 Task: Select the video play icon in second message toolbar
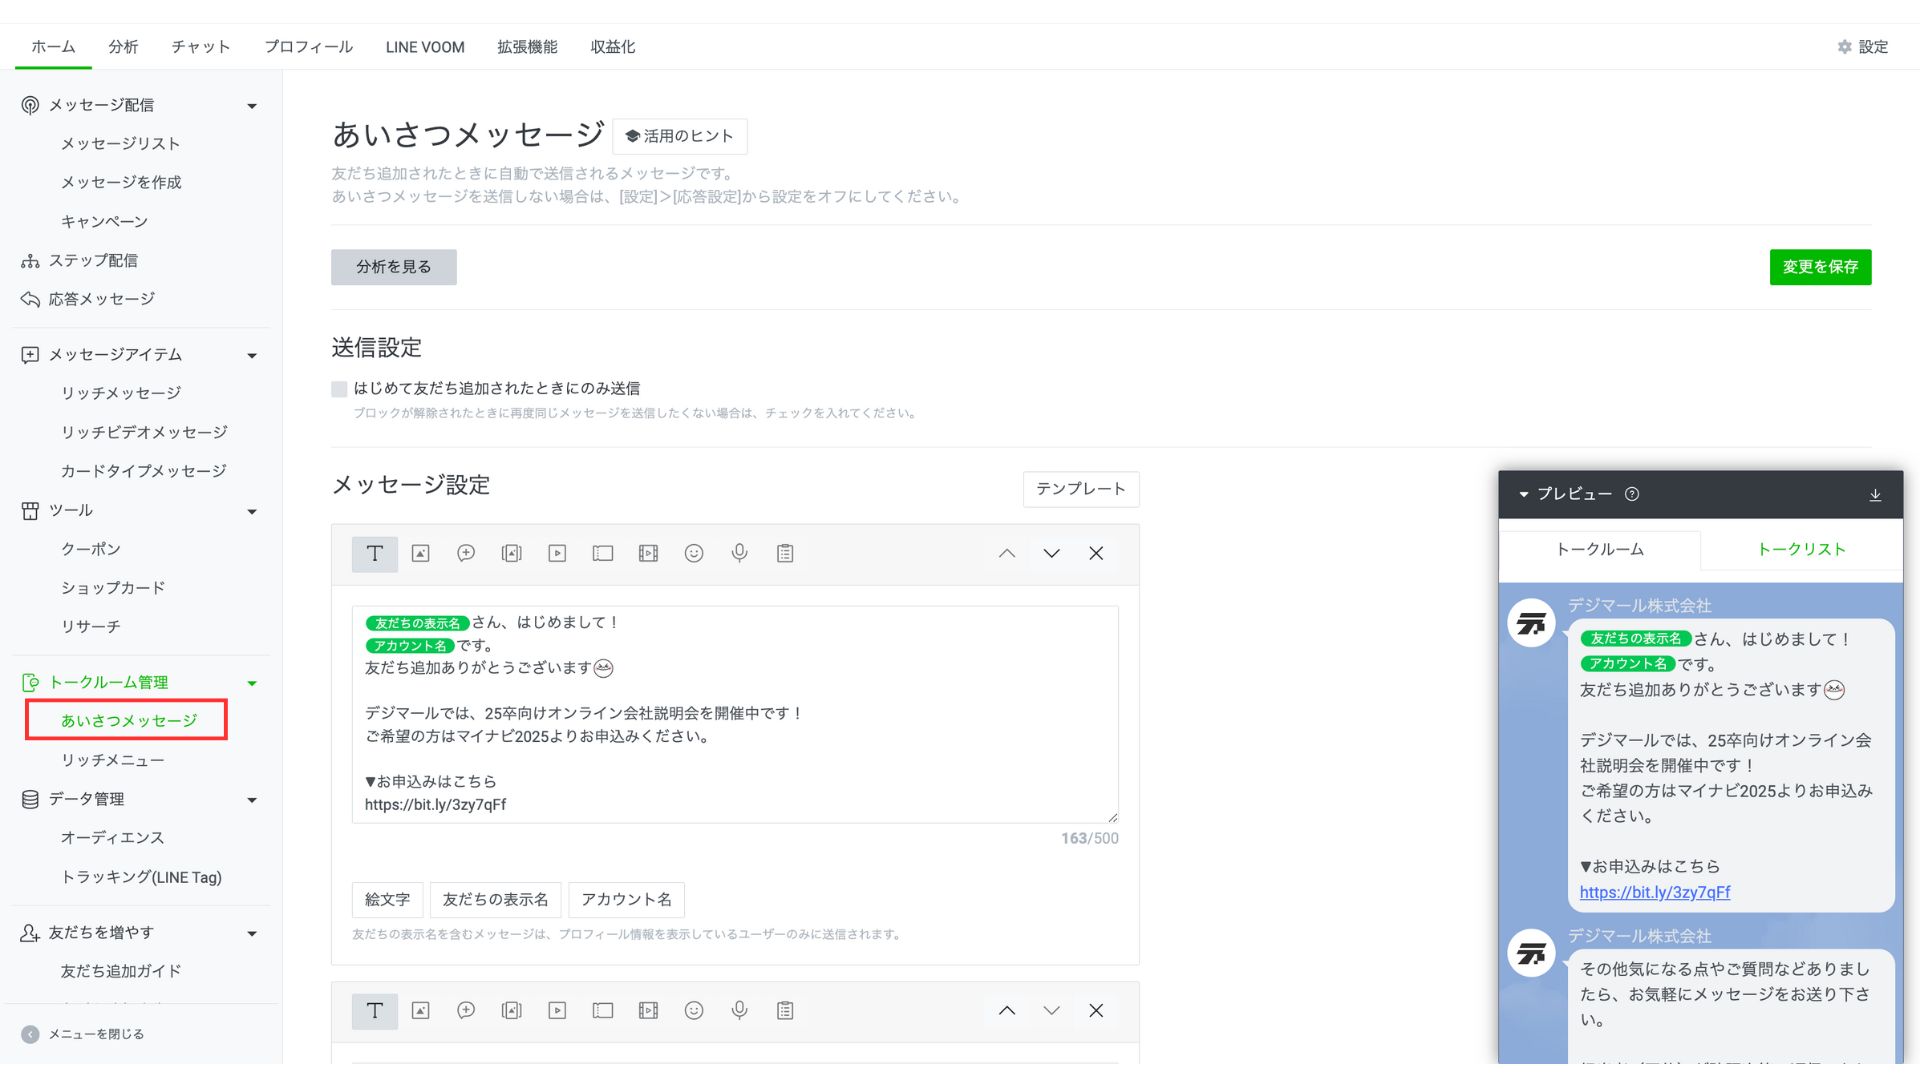tap(557, 1011)
